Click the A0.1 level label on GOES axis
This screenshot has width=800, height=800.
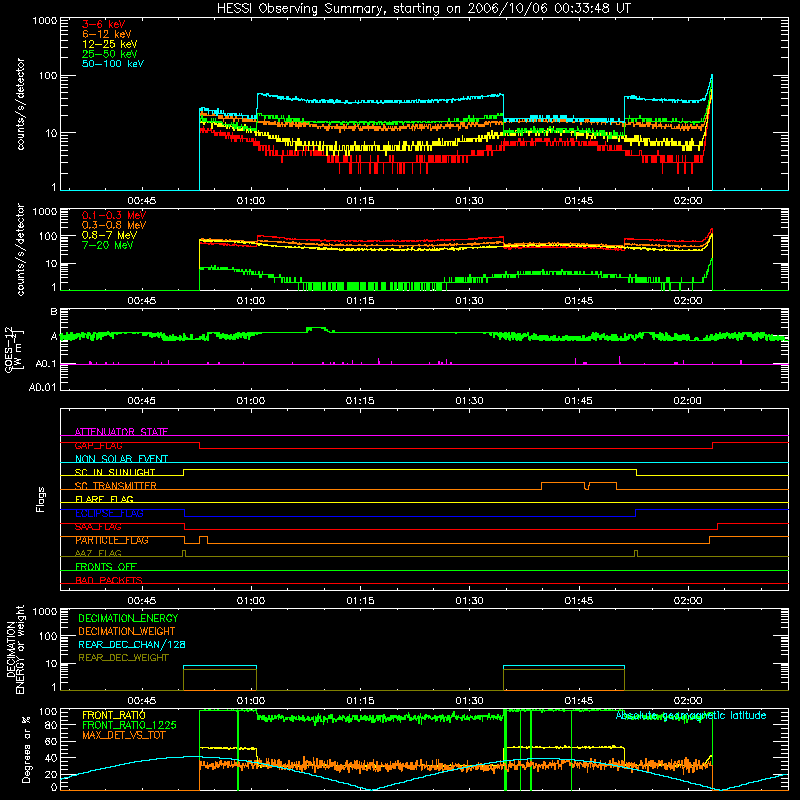click(x=46, y=364)
